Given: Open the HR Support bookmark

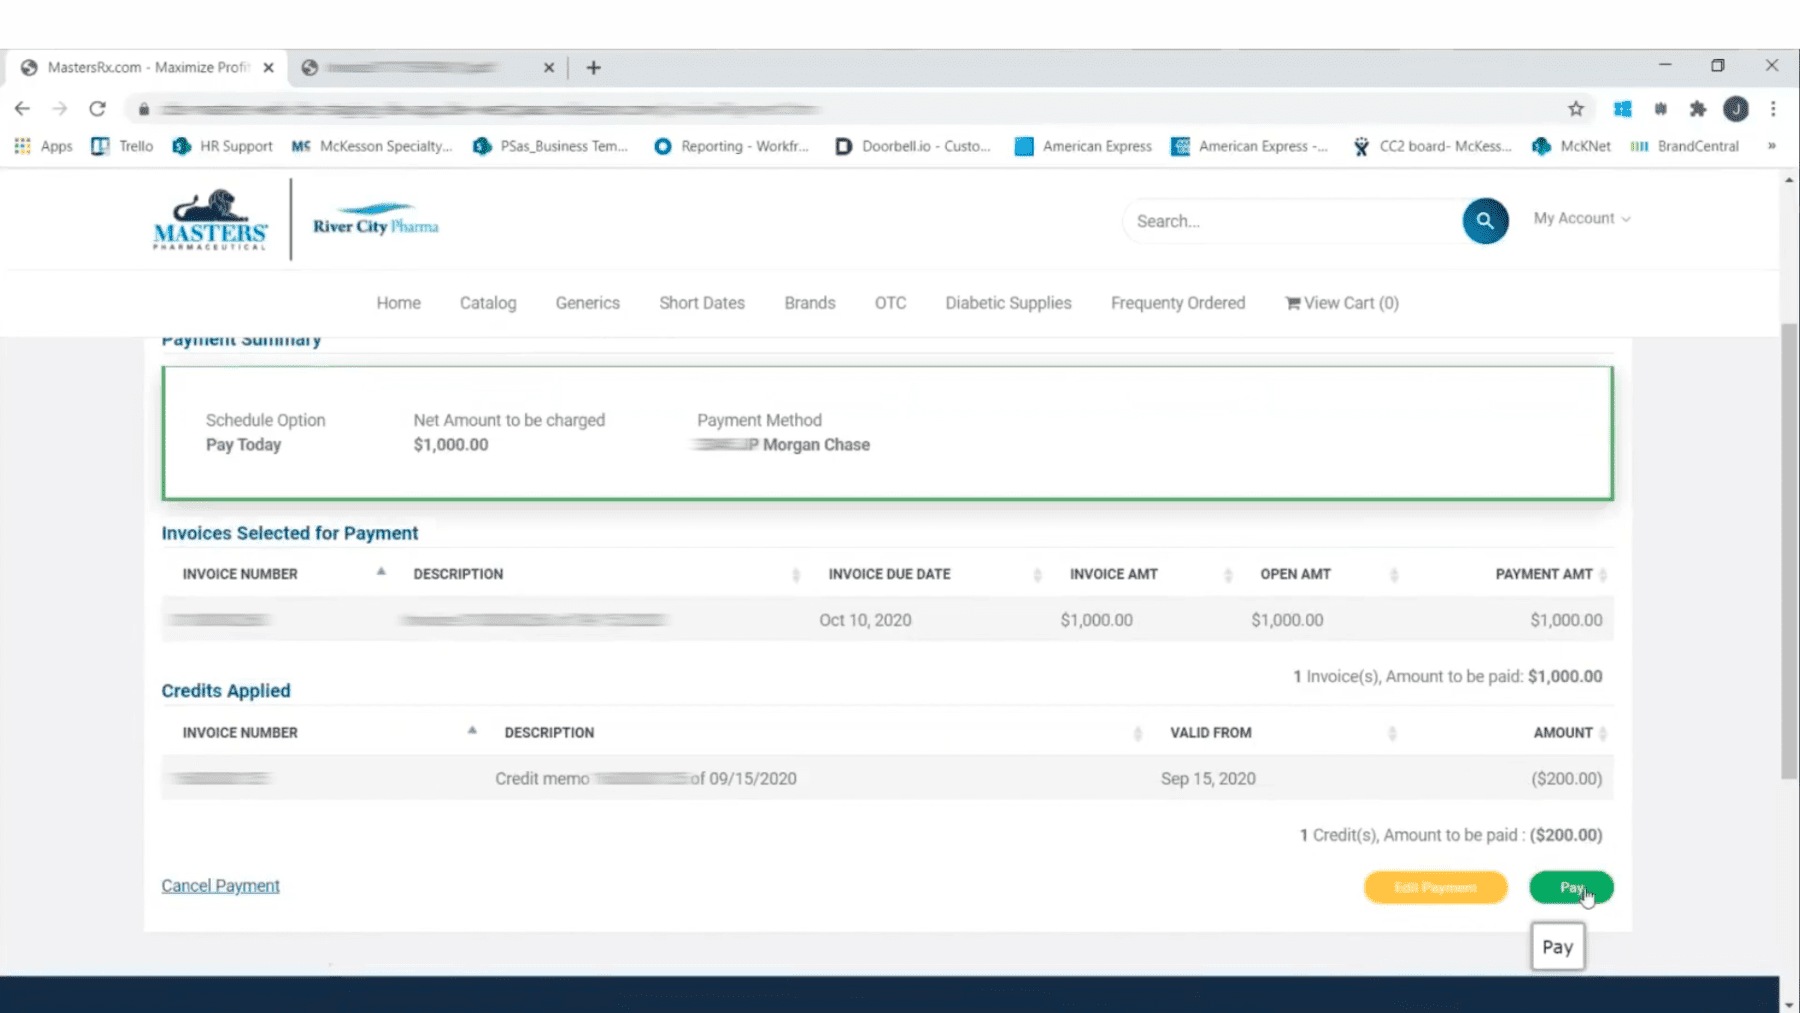Looking at the screenshot, I should pyautogui.click(x=222, y=146).
